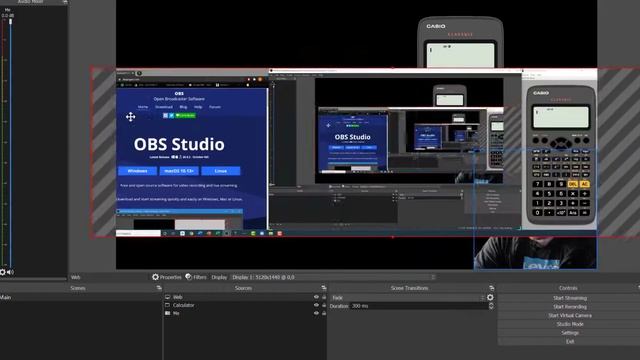The image size is (640, 360).
Task: Hide the Web source with eye icon
Action: click(x=316, y=297)
